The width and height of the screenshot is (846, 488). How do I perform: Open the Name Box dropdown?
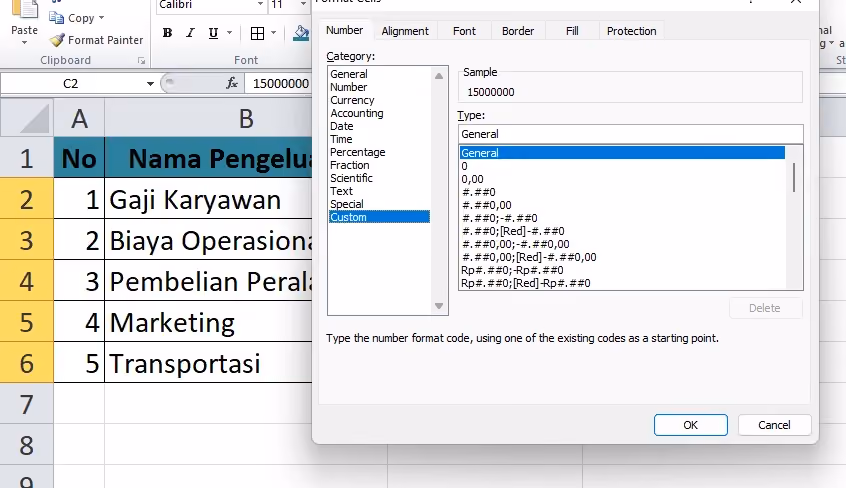[x=150, y=84]
